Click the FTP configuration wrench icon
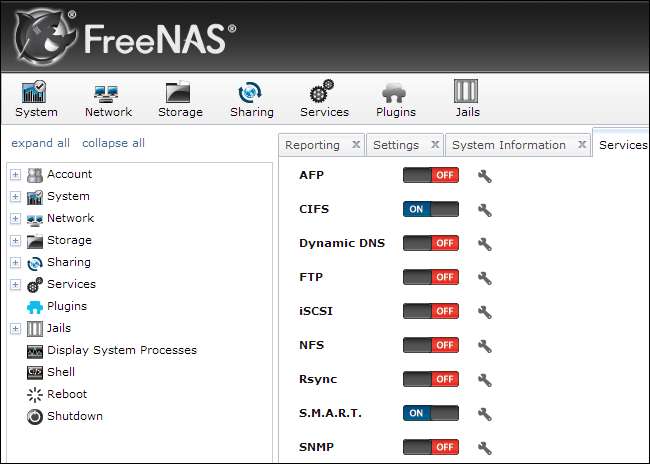Viewport: 650px width, 464px height. (485, 278)
